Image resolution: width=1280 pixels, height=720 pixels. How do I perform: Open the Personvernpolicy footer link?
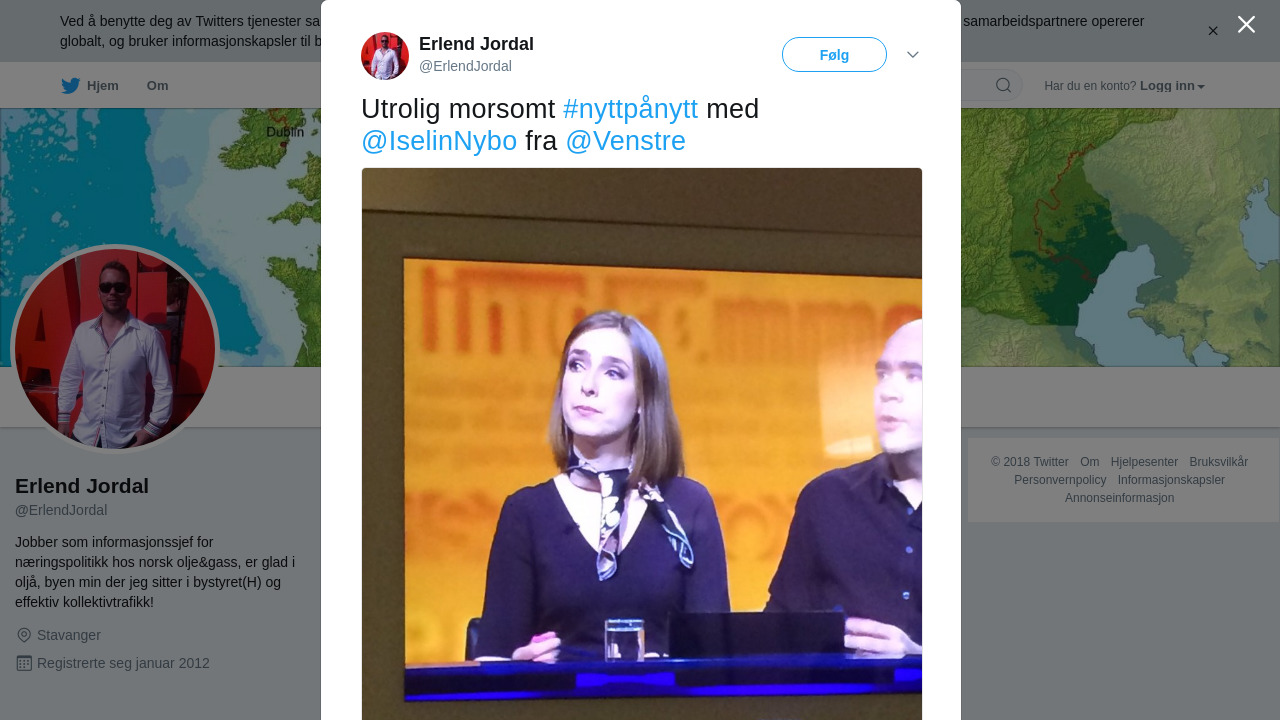(1060, 480)
